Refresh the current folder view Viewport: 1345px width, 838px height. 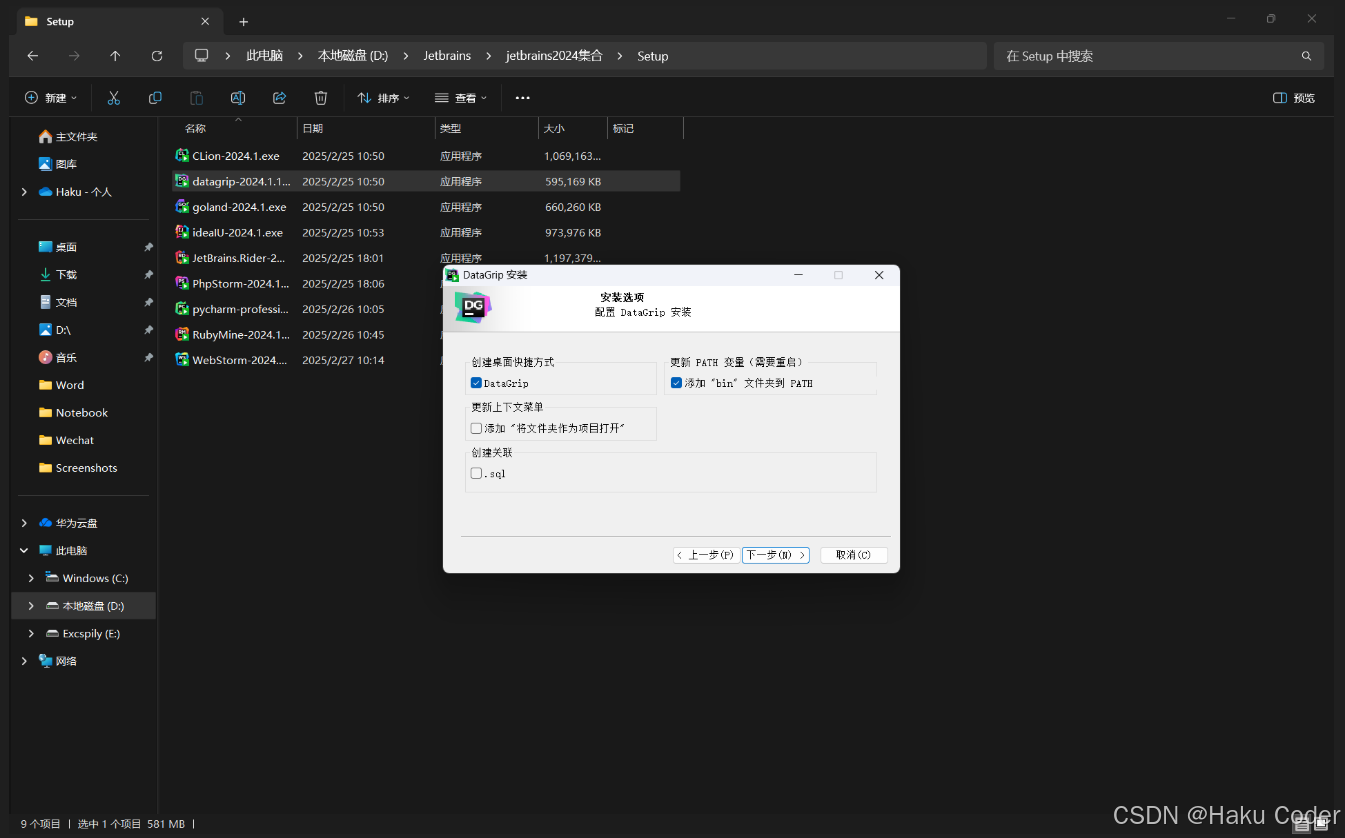pyautogui.click(x=157, y=56)
